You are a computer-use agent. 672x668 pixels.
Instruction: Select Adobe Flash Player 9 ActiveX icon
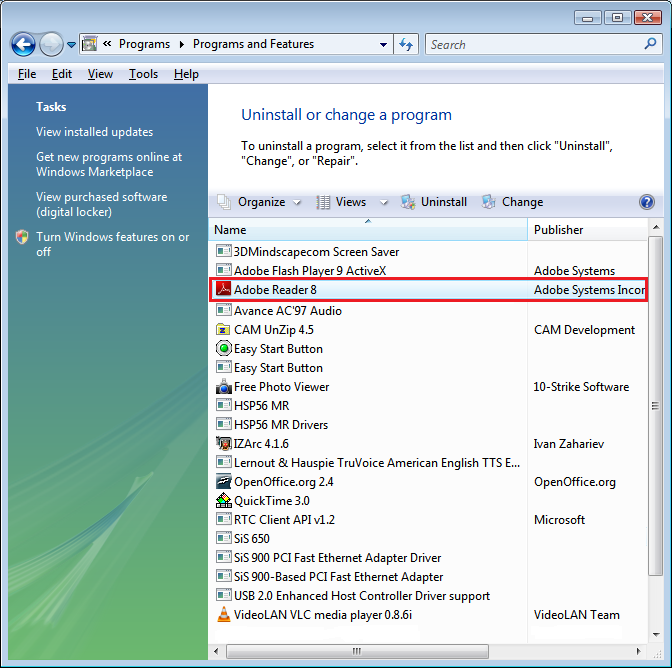[223, 270]
